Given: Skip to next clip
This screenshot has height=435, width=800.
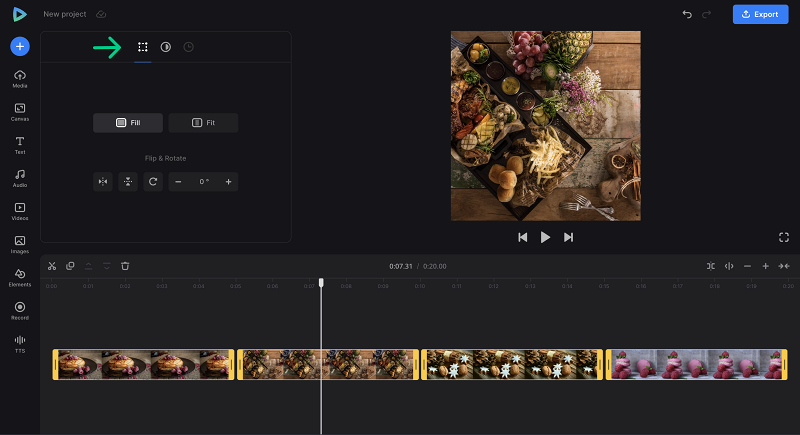Looking at the screenshot, I should pyautogui.click(x=568, y=237).
